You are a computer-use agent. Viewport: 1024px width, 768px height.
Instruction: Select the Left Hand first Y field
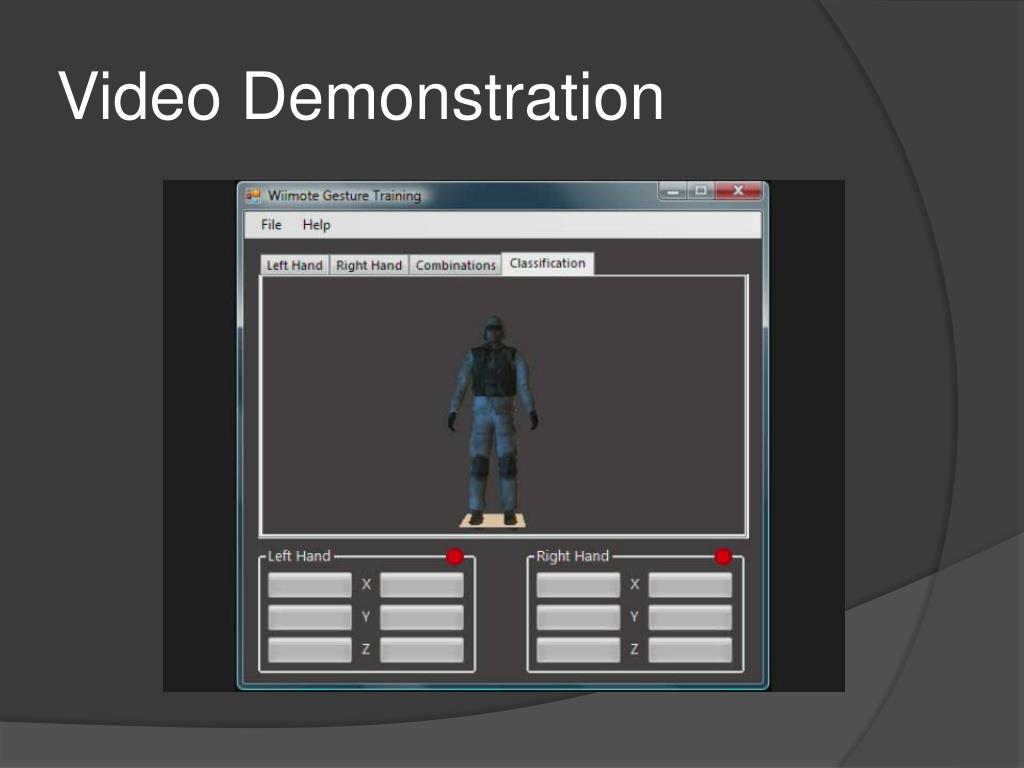click(310, 617)
